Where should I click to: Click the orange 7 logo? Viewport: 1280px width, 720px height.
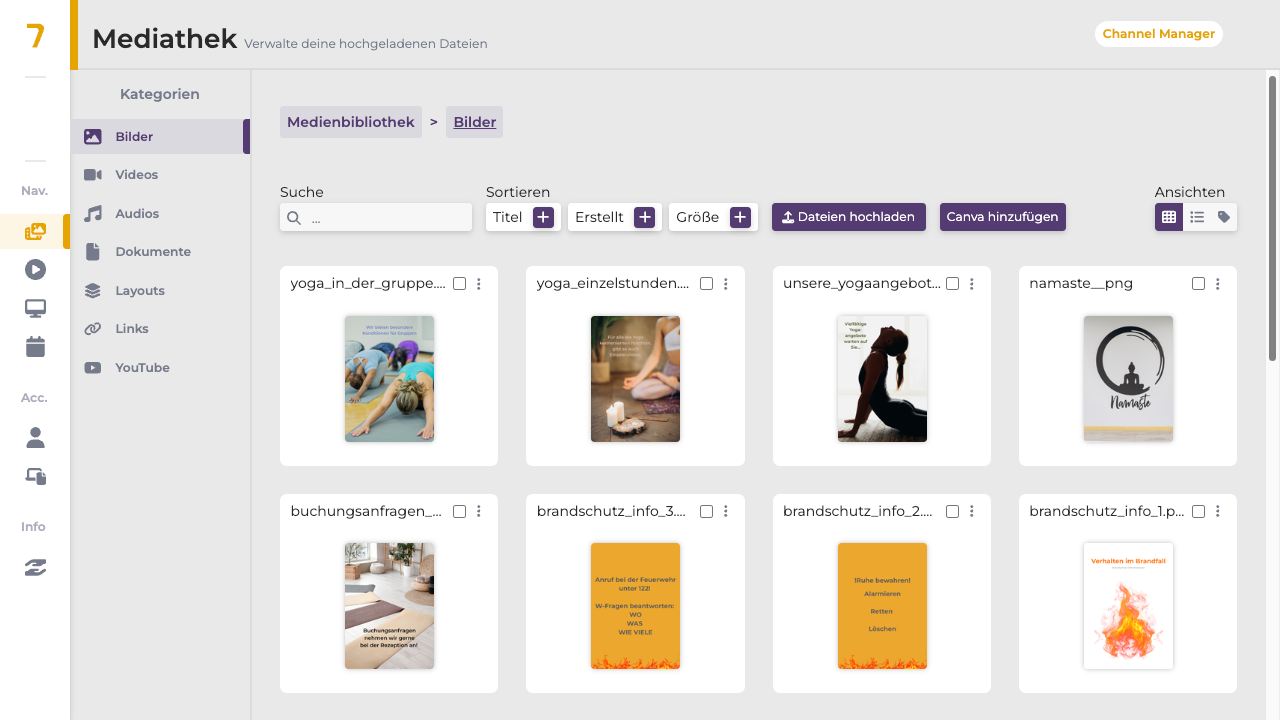[x=35, y=36]
